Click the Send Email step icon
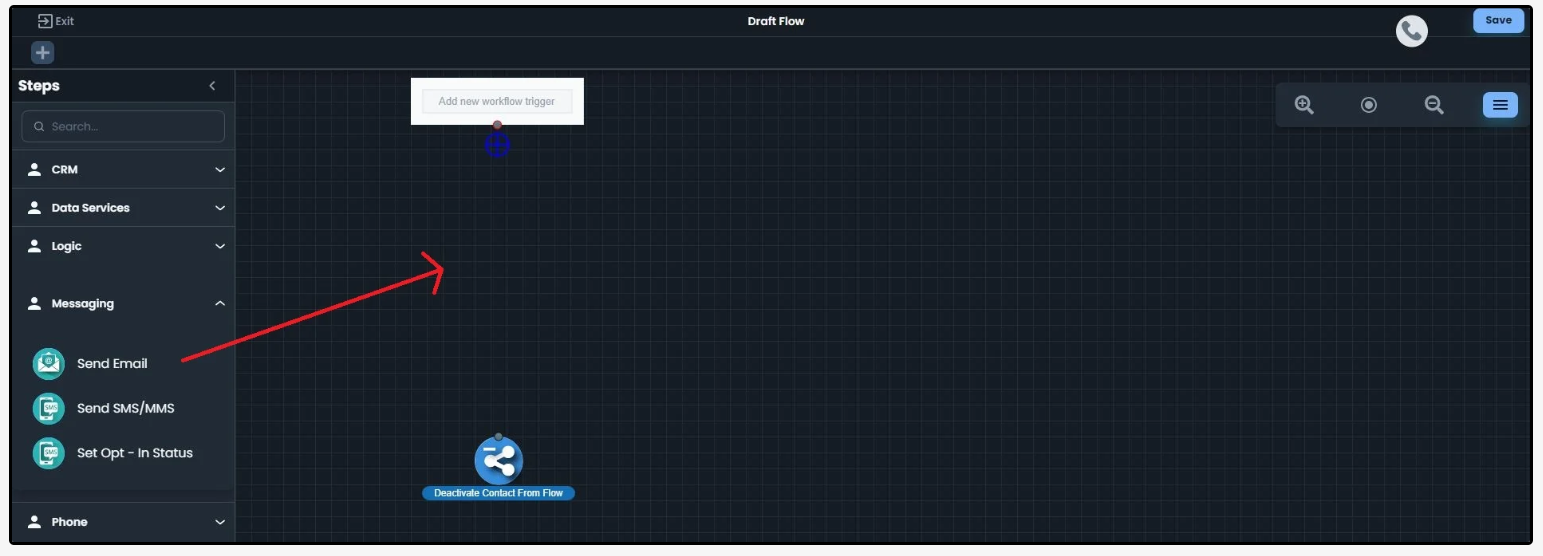This screenshot has width=1543, height=556. (x=48, y=364)
